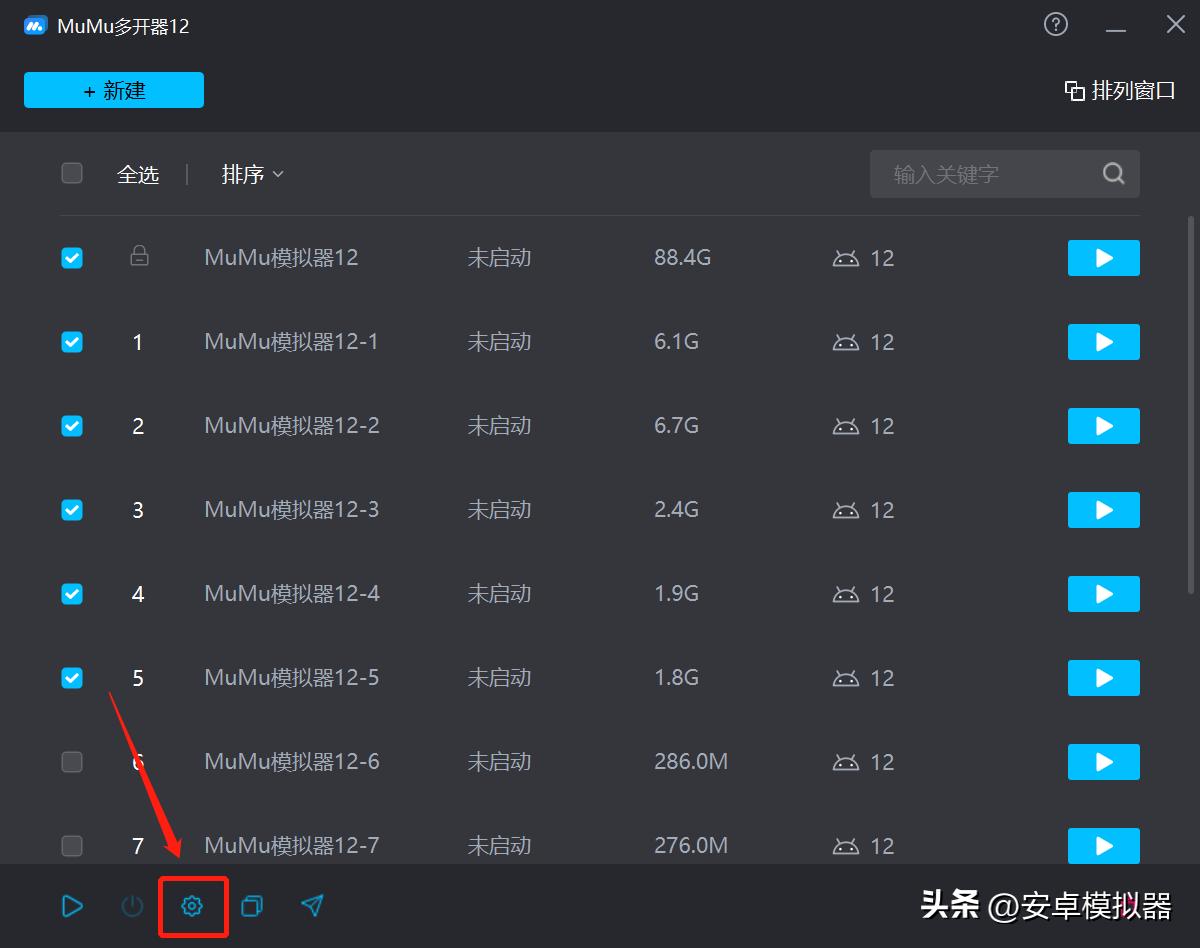Enable the checkbox for MuMu模拟器12-6

pyautogui.click(x=71, y=761)
